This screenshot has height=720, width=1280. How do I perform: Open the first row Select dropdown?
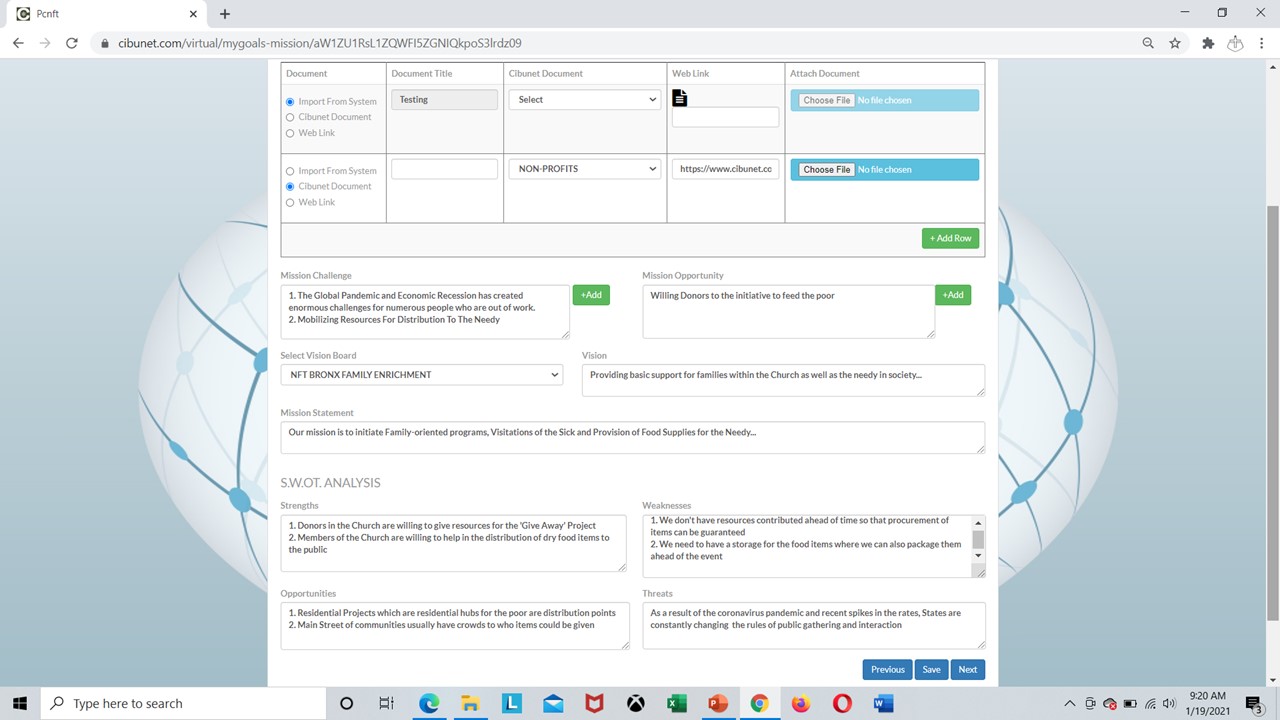click(x=585, y=100)
